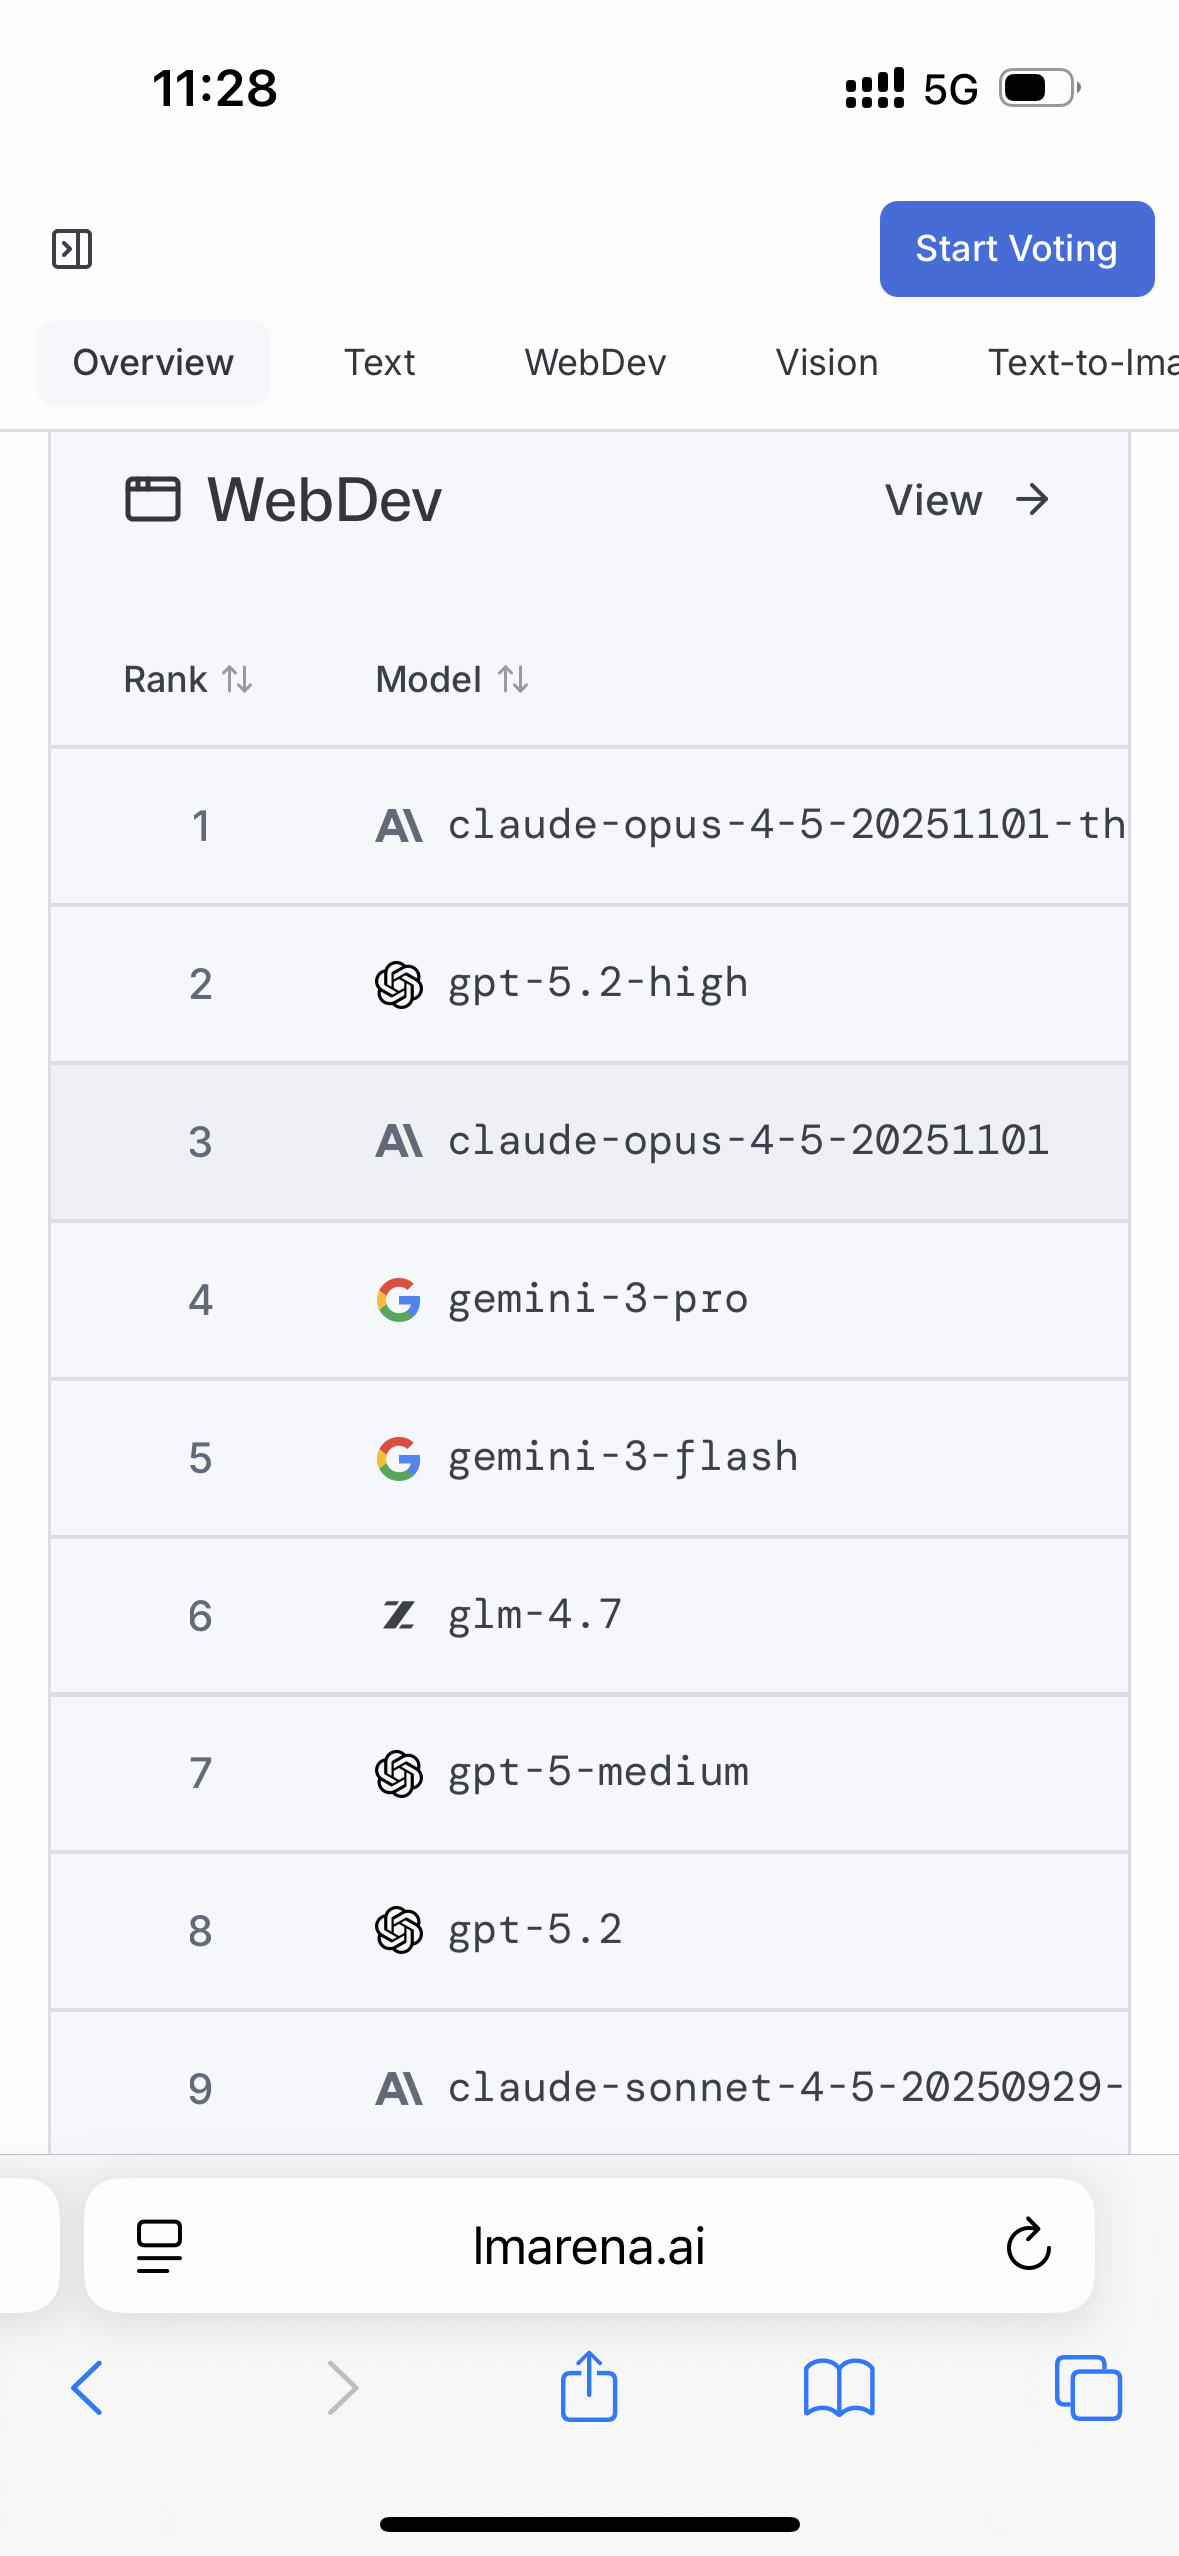Open Safari bookmarks book icon

tap(839, 2388)
